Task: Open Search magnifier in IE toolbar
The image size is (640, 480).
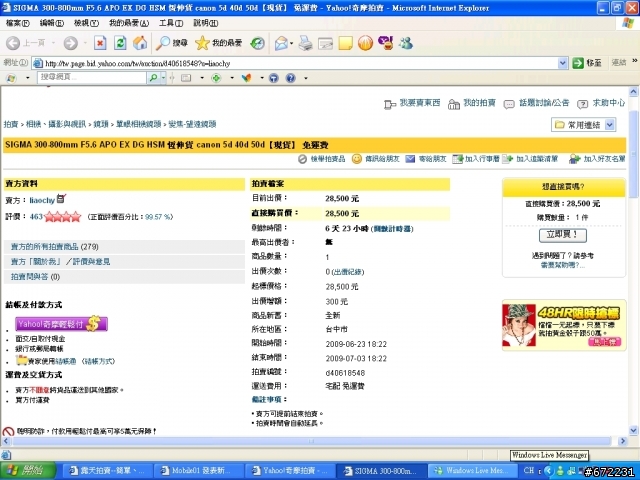Action: click(x=171, y=43)
